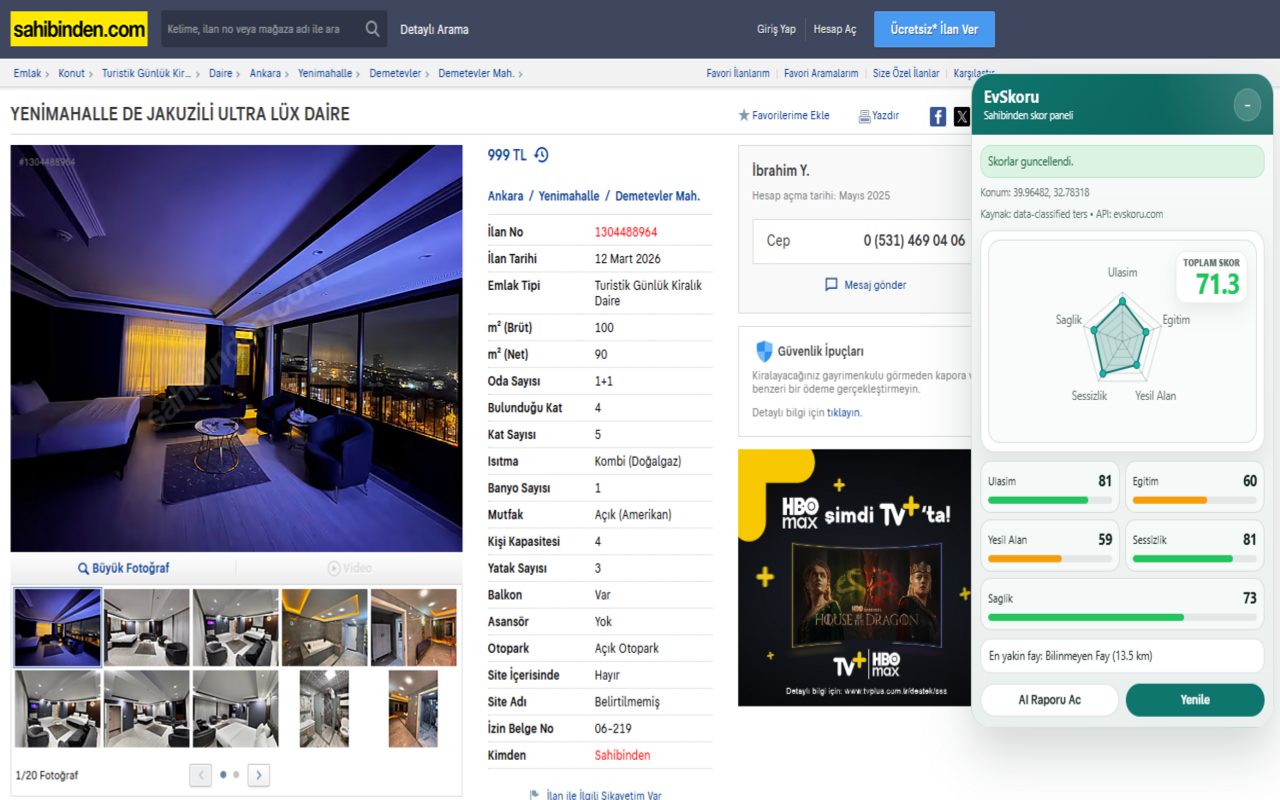
Task: Click Favorilerime Ekle link
Action: click(x=791, y=116)
